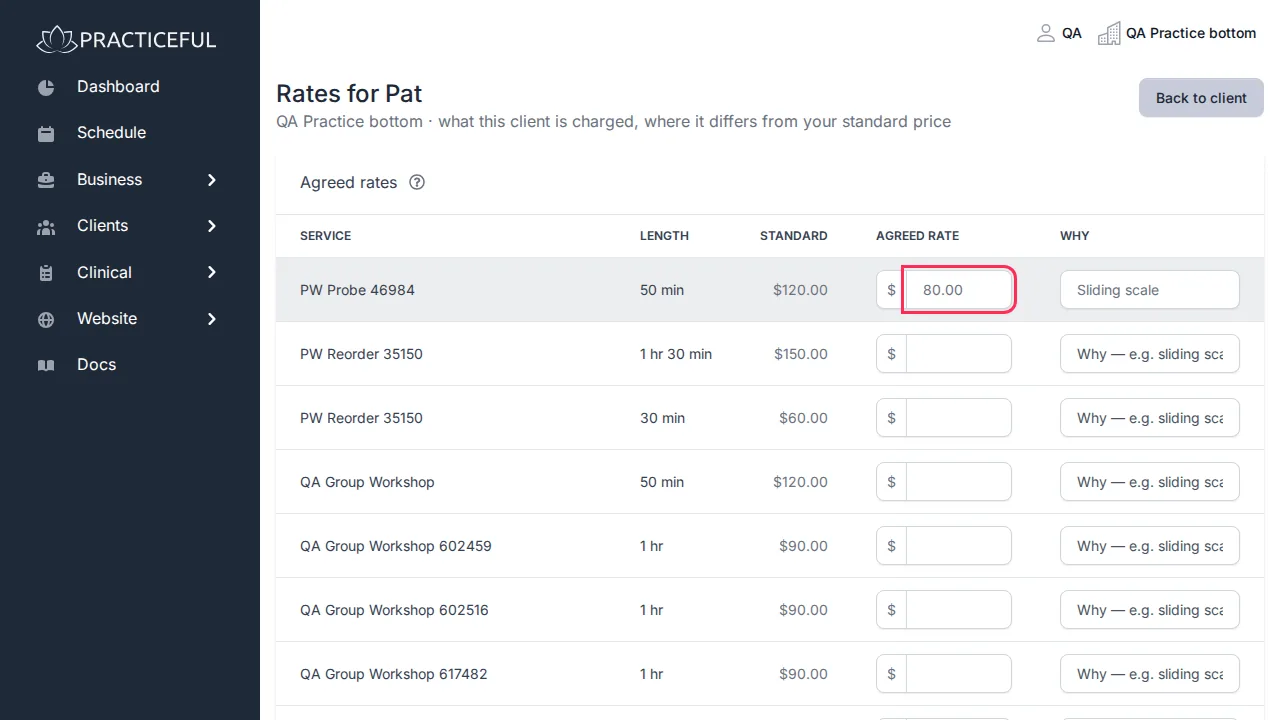
Task: Click the SERVICE column header
Action: (325, 236)
